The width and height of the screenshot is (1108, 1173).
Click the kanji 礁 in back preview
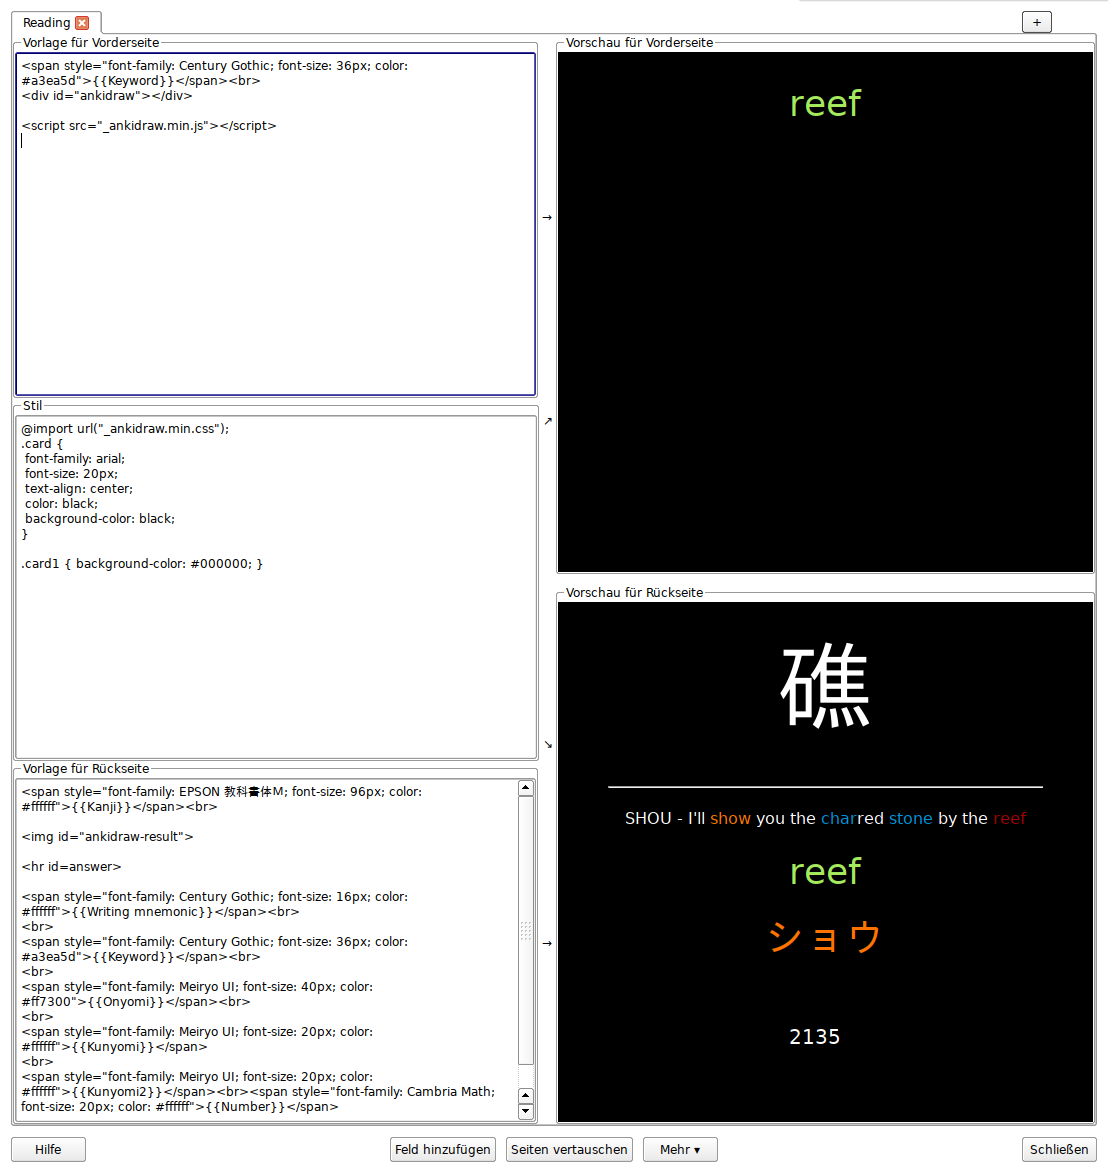point(825,687)
